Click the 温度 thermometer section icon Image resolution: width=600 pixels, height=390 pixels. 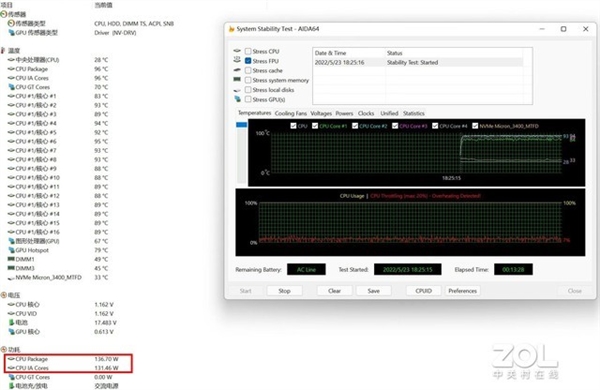click(3, 50)
